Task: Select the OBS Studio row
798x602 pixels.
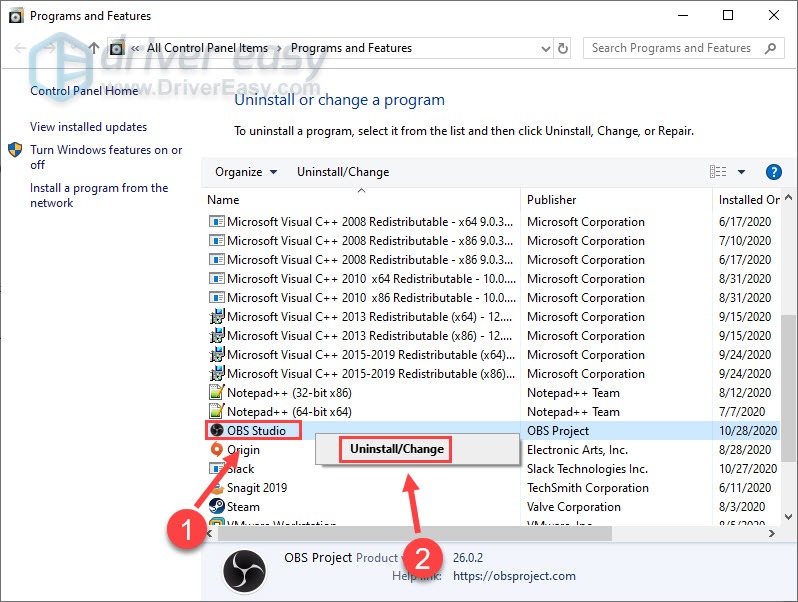Action: 491,431
